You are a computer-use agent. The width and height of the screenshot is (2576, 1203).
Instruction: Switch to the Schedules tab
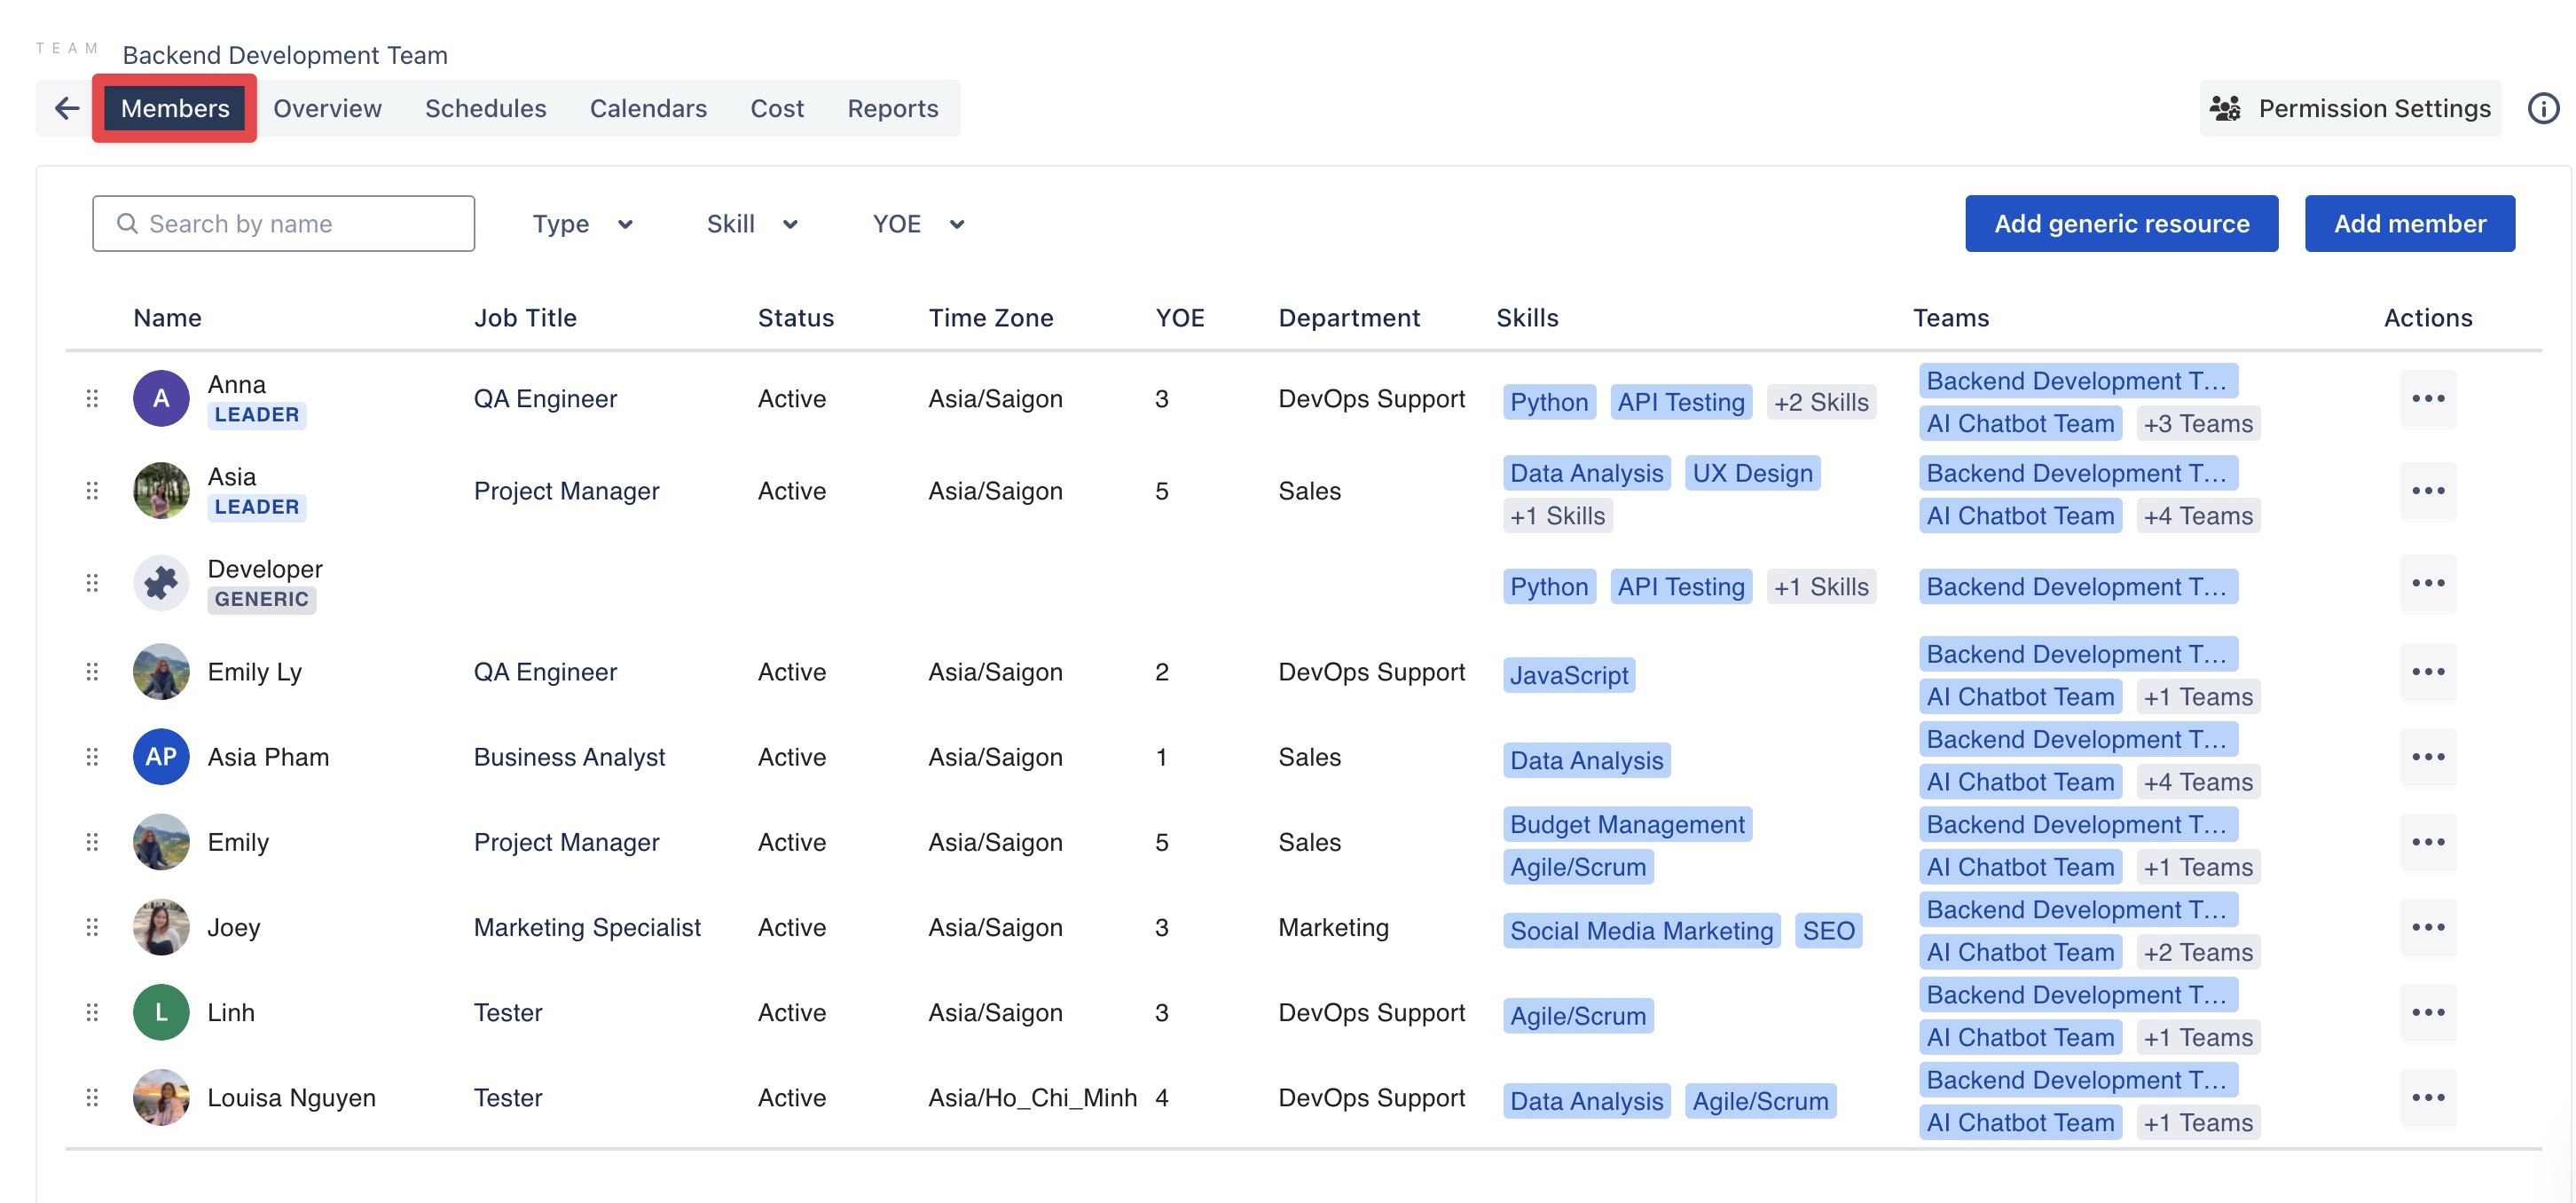(x=485, y=108)
